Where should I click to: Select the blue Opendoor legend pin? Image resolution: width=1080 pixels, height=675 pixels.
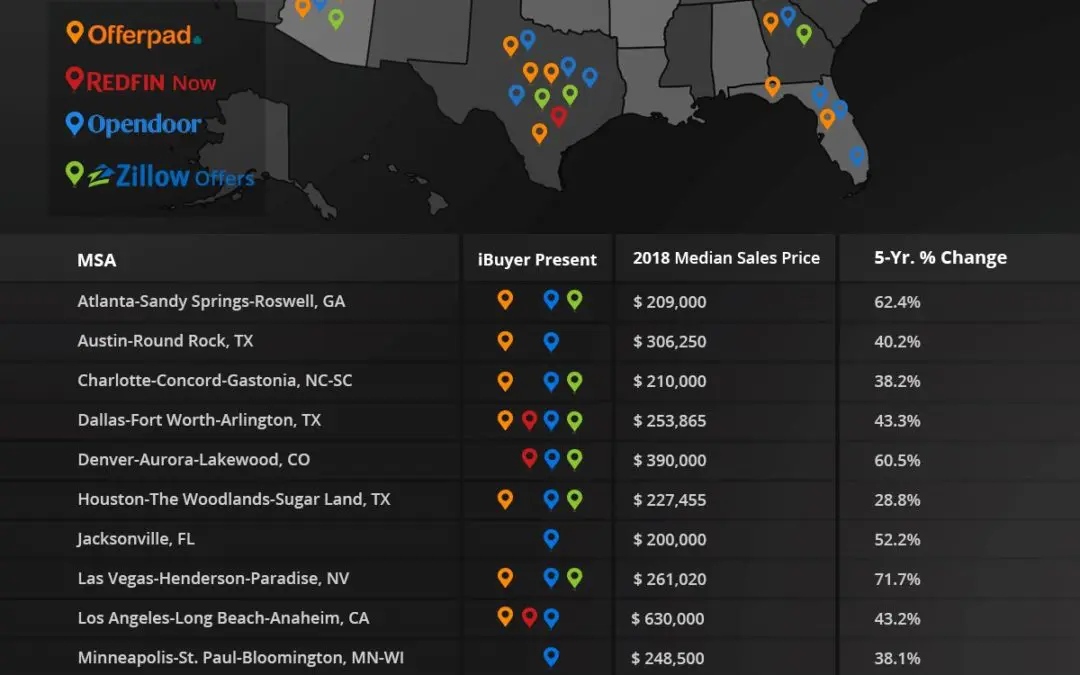point(74,123)
